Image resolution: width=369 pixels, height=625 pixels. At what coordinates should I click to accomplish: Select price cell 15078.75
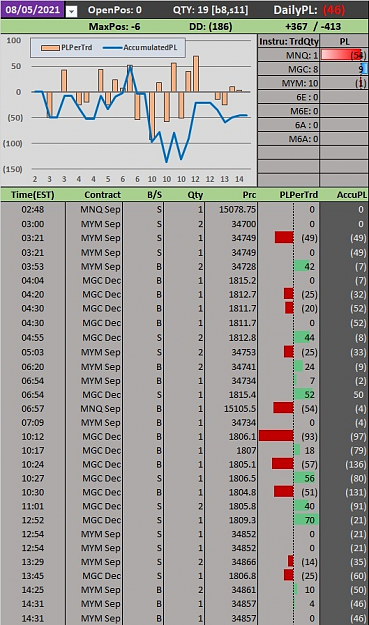(x=231, y=209)
